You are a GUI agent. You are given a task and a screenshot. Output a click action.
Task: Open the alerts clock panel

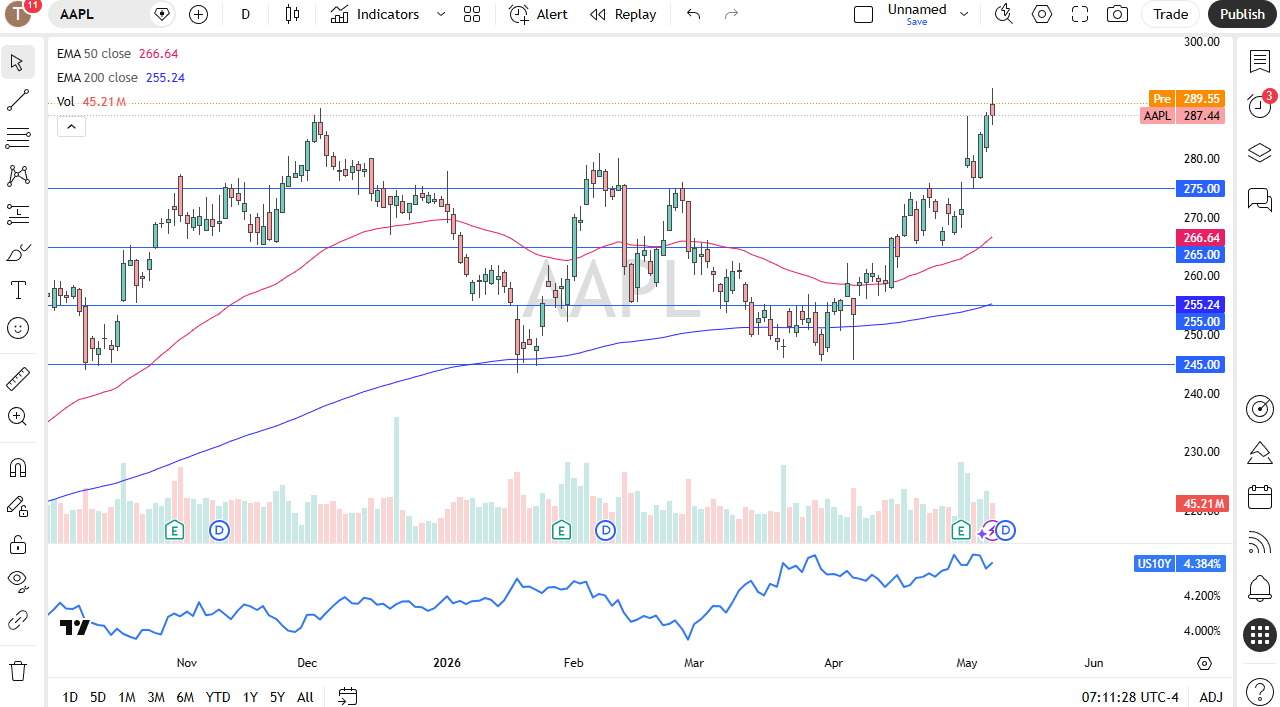pos(1260,107)
